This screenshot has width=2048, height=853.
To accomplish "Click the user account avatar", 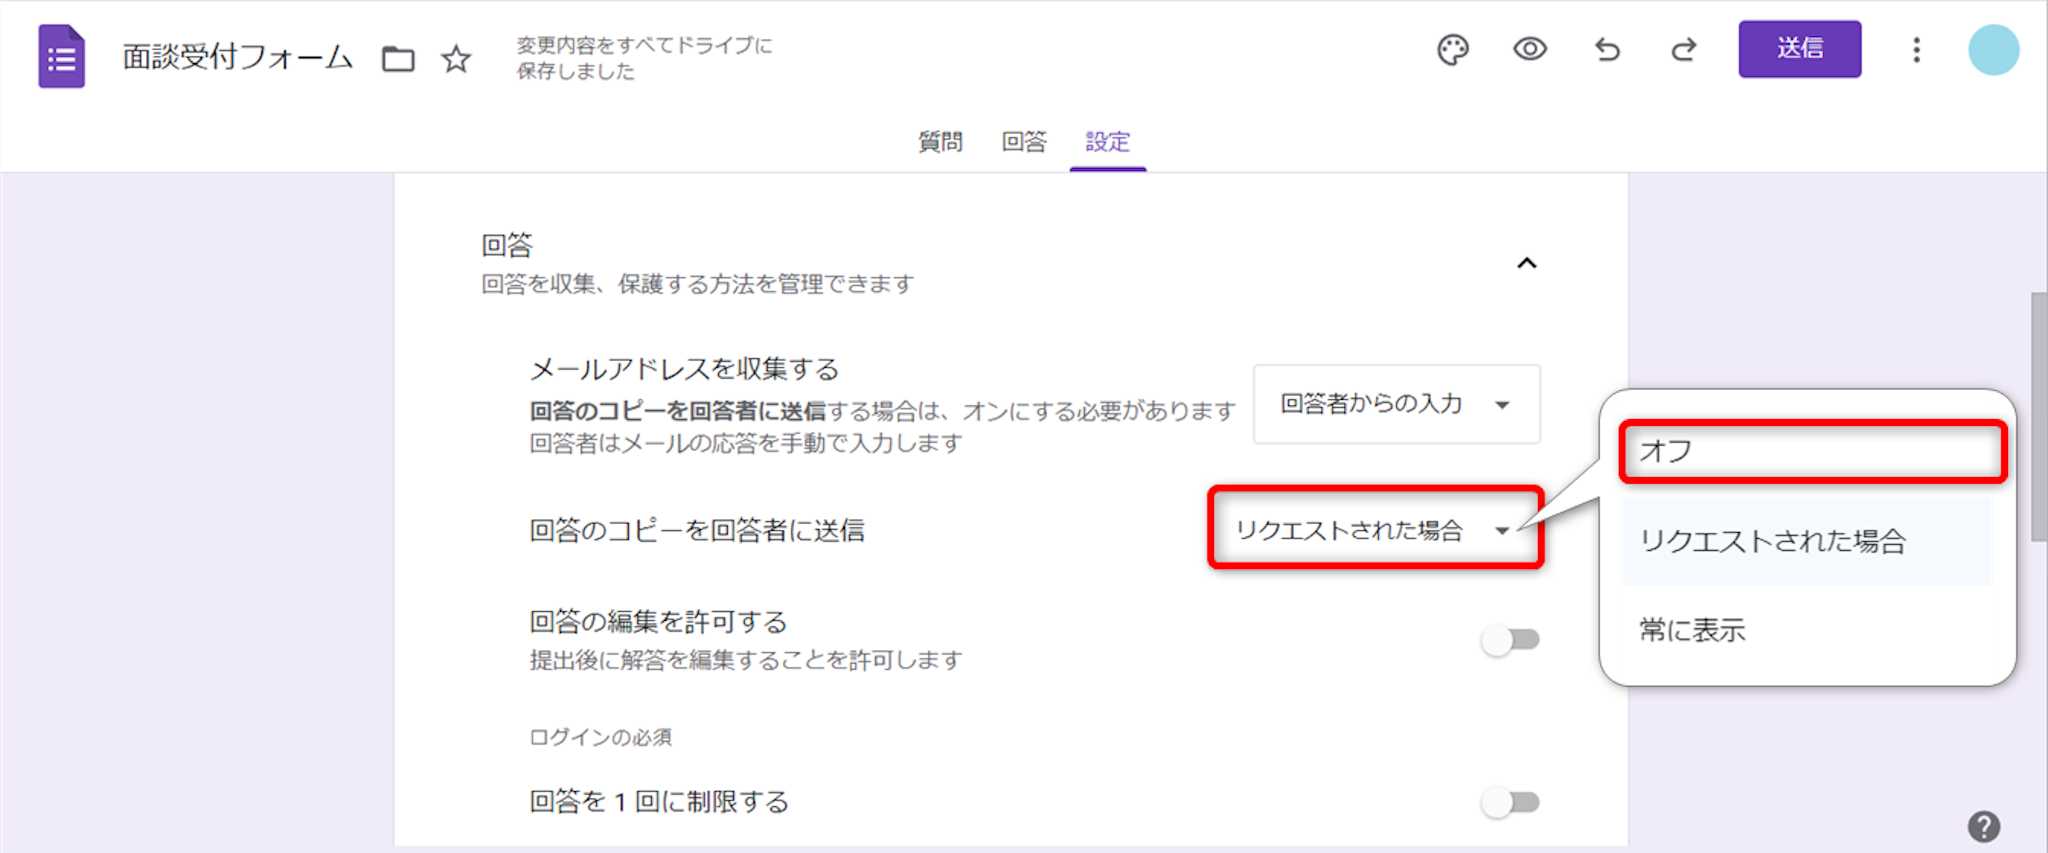I will coord(1993,50).
